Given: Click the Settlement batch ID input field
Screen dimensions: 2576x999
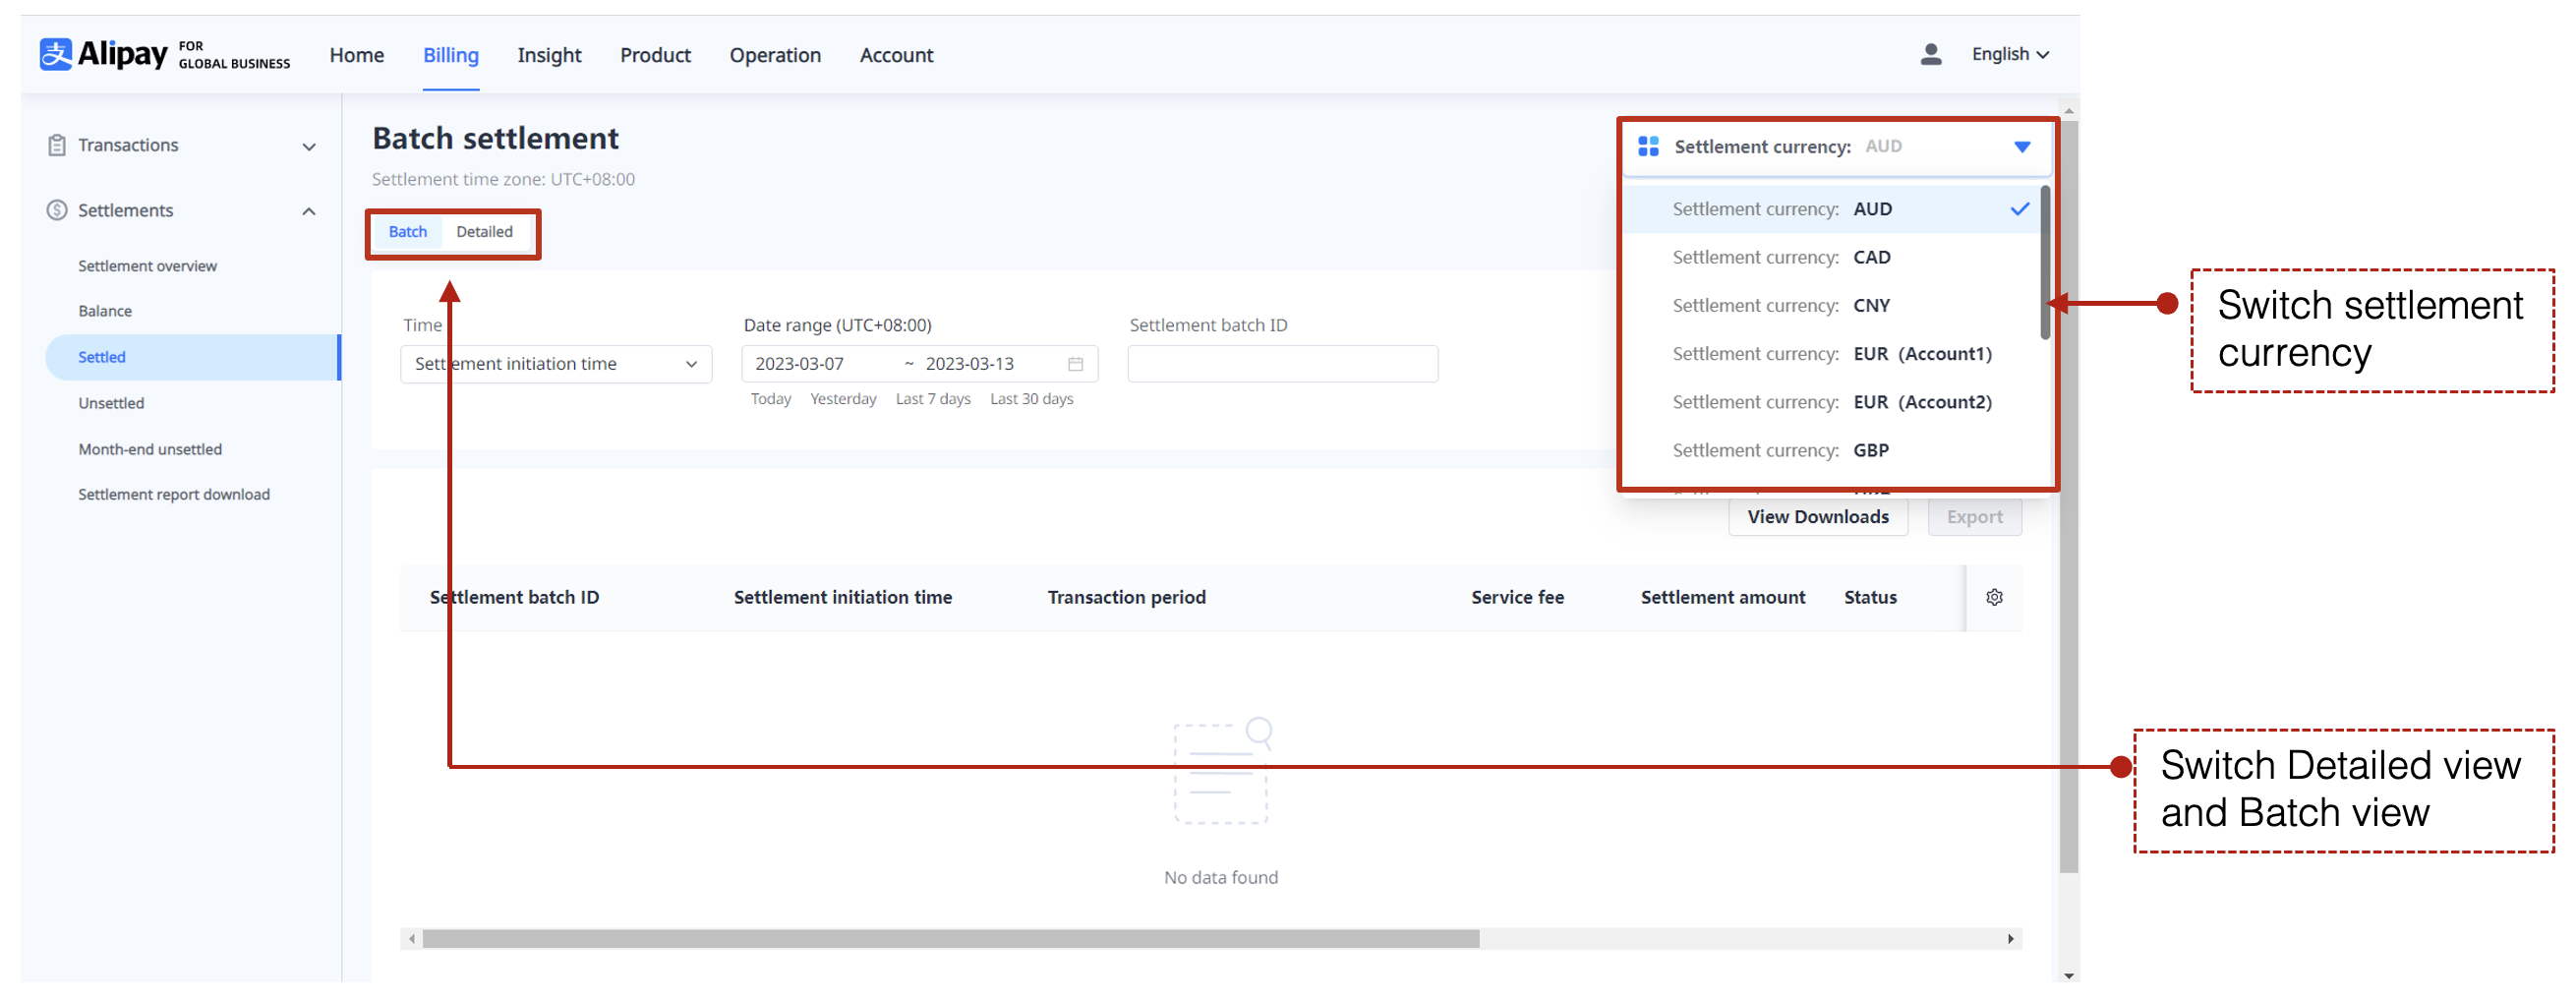Looking at the screenshot, I should pyautogui.click(x=1282, y=363).
